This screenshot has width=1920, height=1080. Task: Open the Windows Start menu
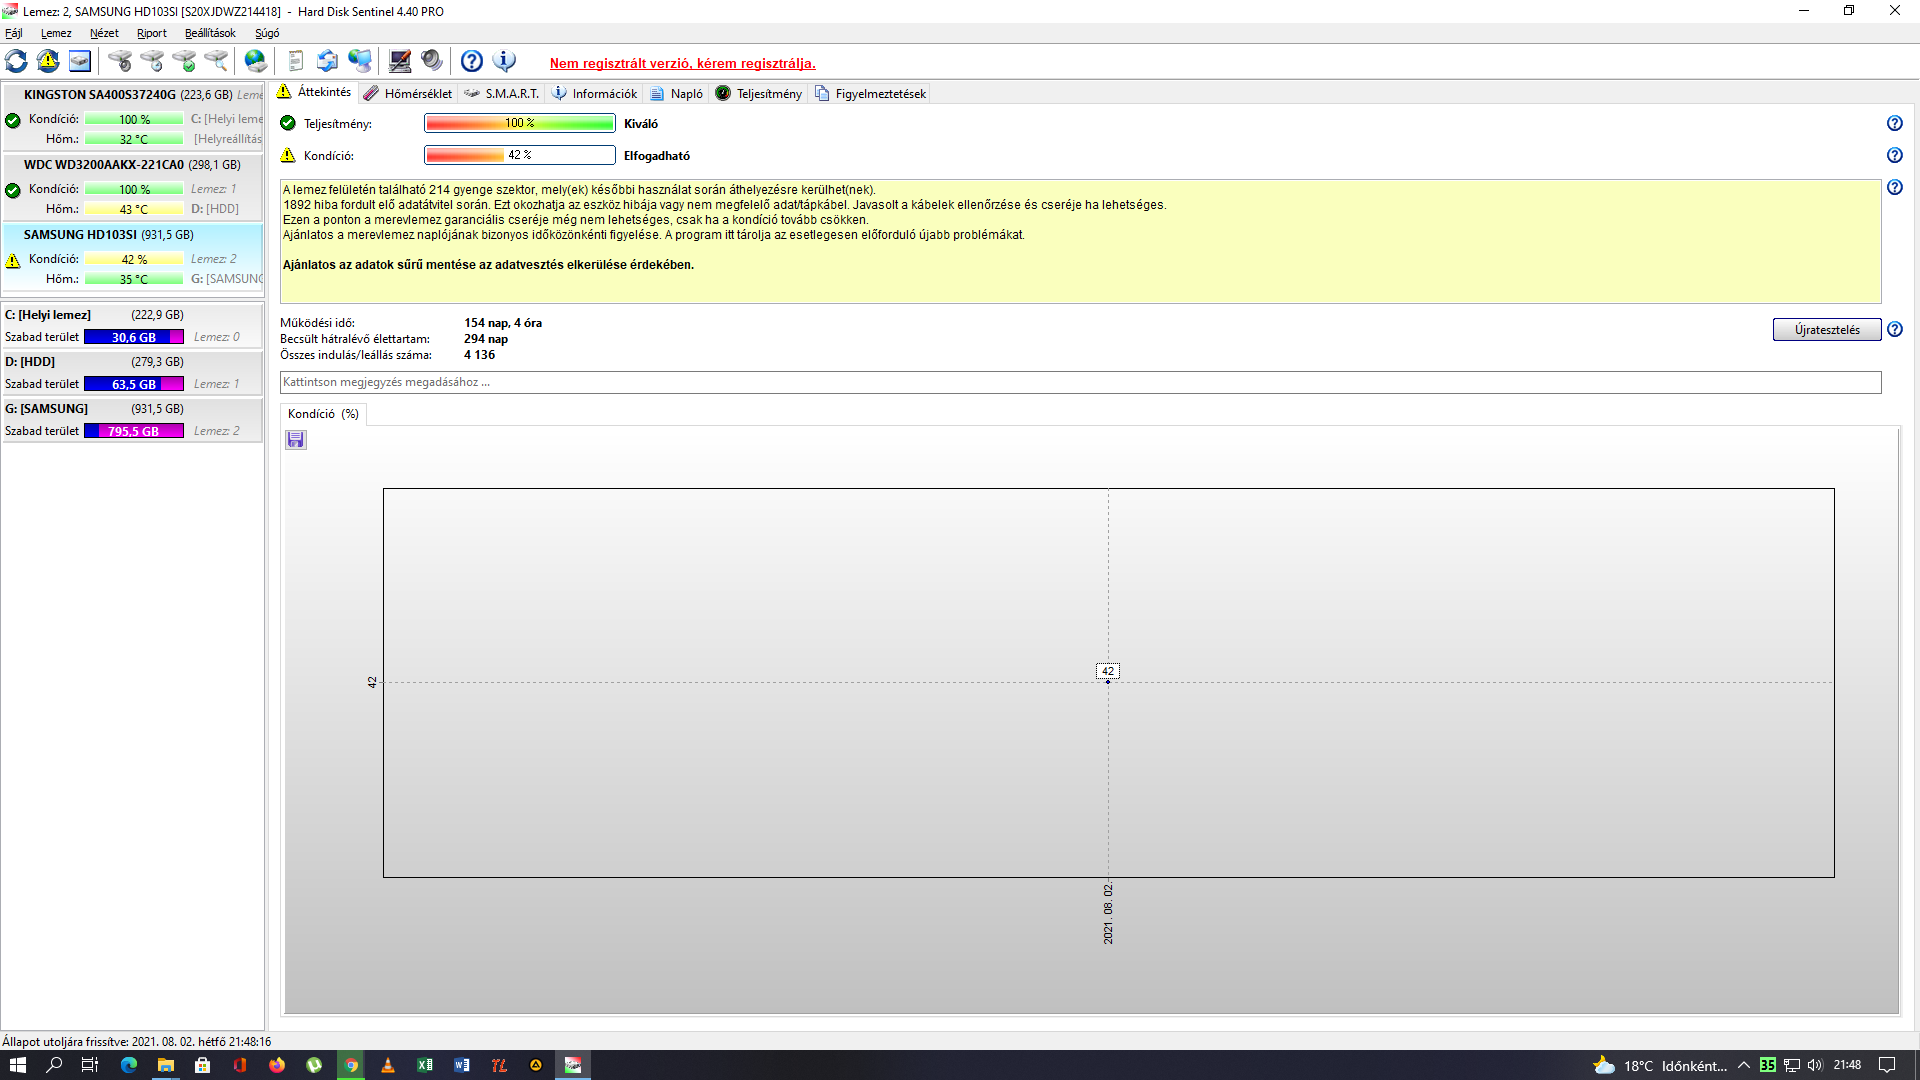17,1065
